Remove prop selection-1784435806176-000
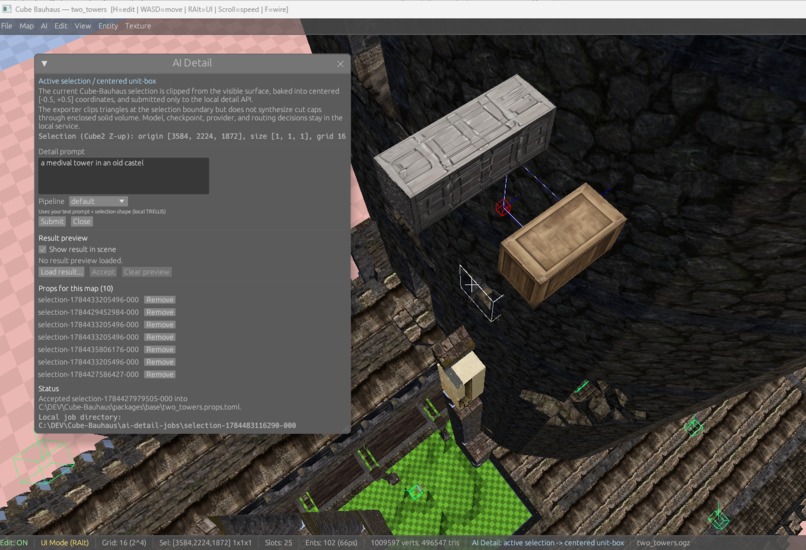Screen dimensions: 806x550 pos(159,350)
